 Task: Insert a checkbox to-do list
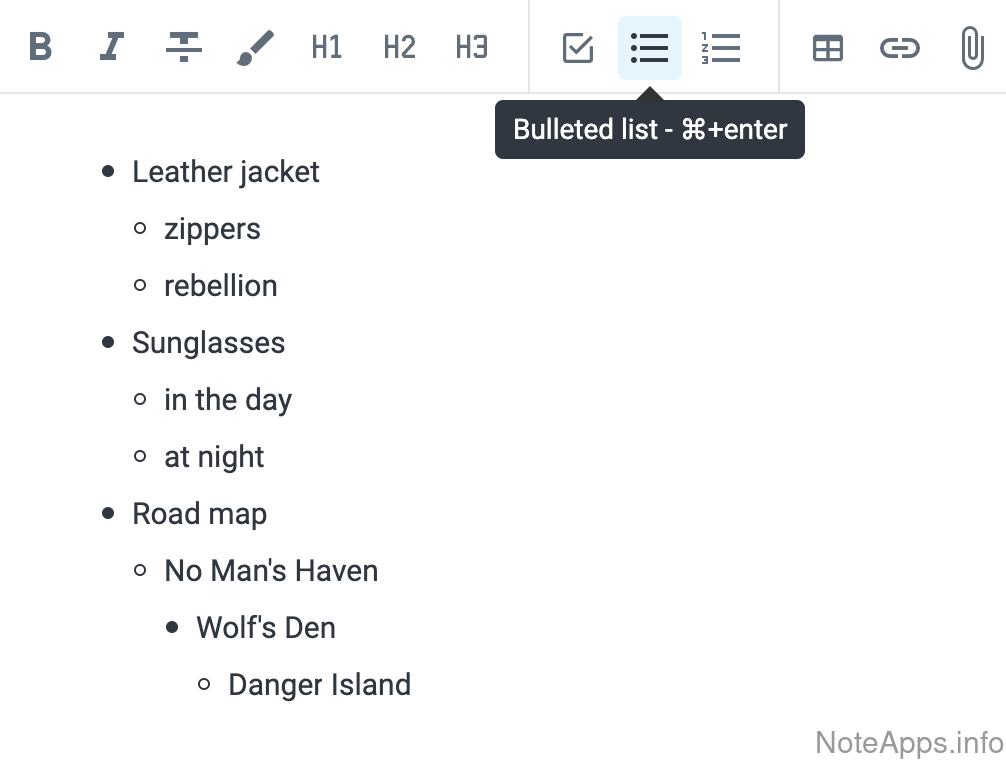(578, 47)
